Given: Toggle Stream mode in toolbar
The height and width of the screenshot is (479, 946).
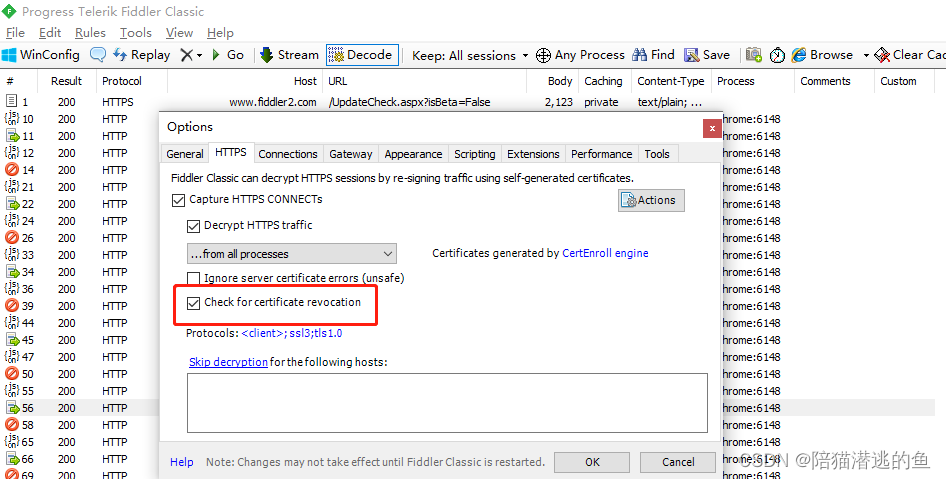Looking at the screenshot, I should pyautogui.click(x=289, y=55).
